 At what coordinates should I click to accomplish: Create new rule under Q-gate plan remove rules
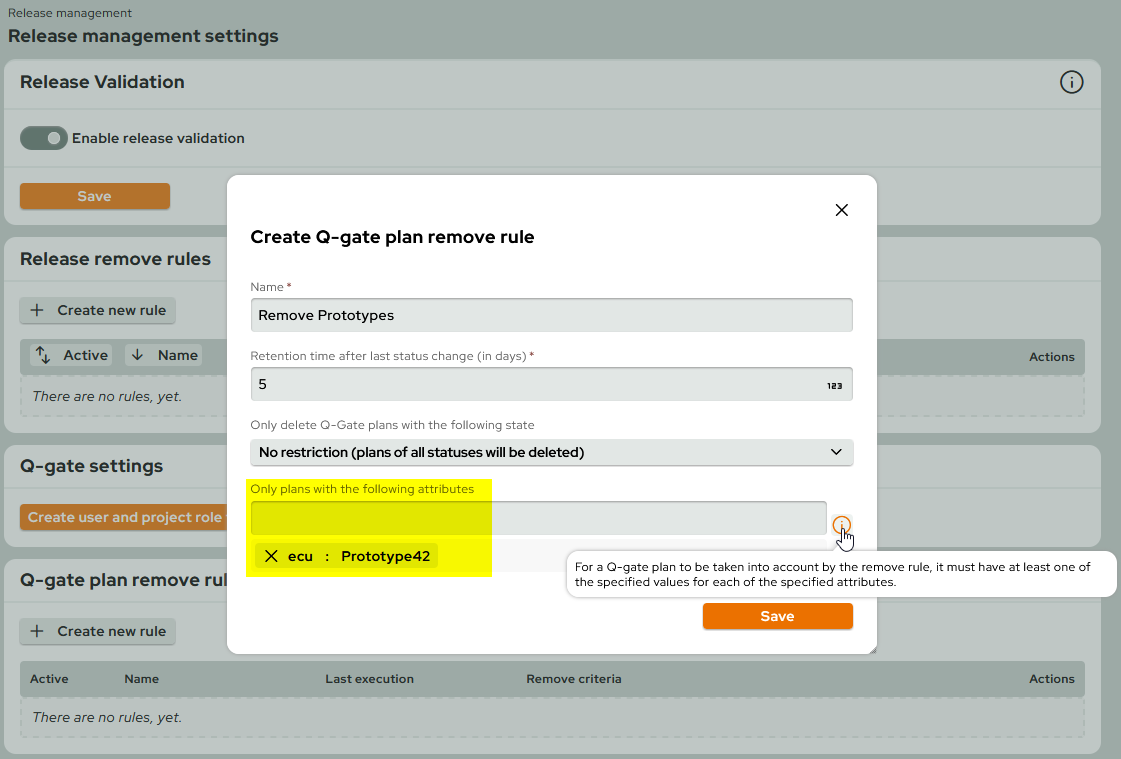pyautogui.click(x=97, y=631)
